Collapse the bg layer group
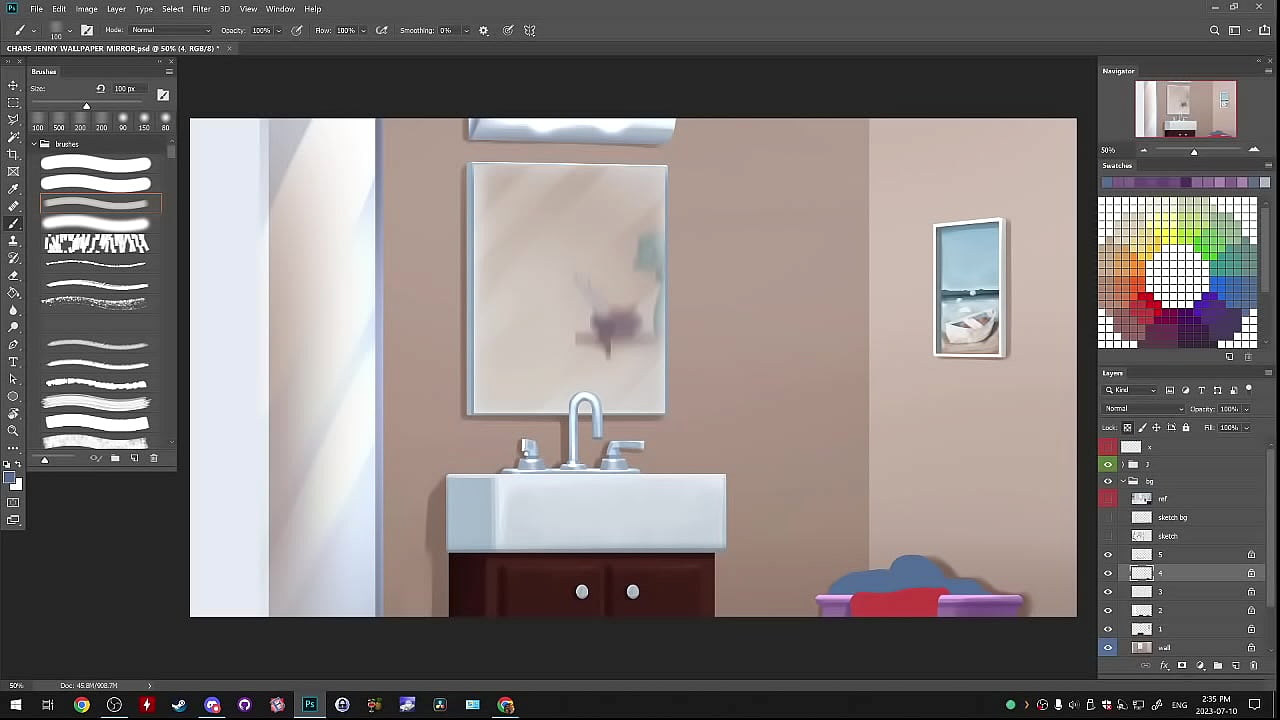Viewport: 1280px width, 720px height. coord(1122,481)
